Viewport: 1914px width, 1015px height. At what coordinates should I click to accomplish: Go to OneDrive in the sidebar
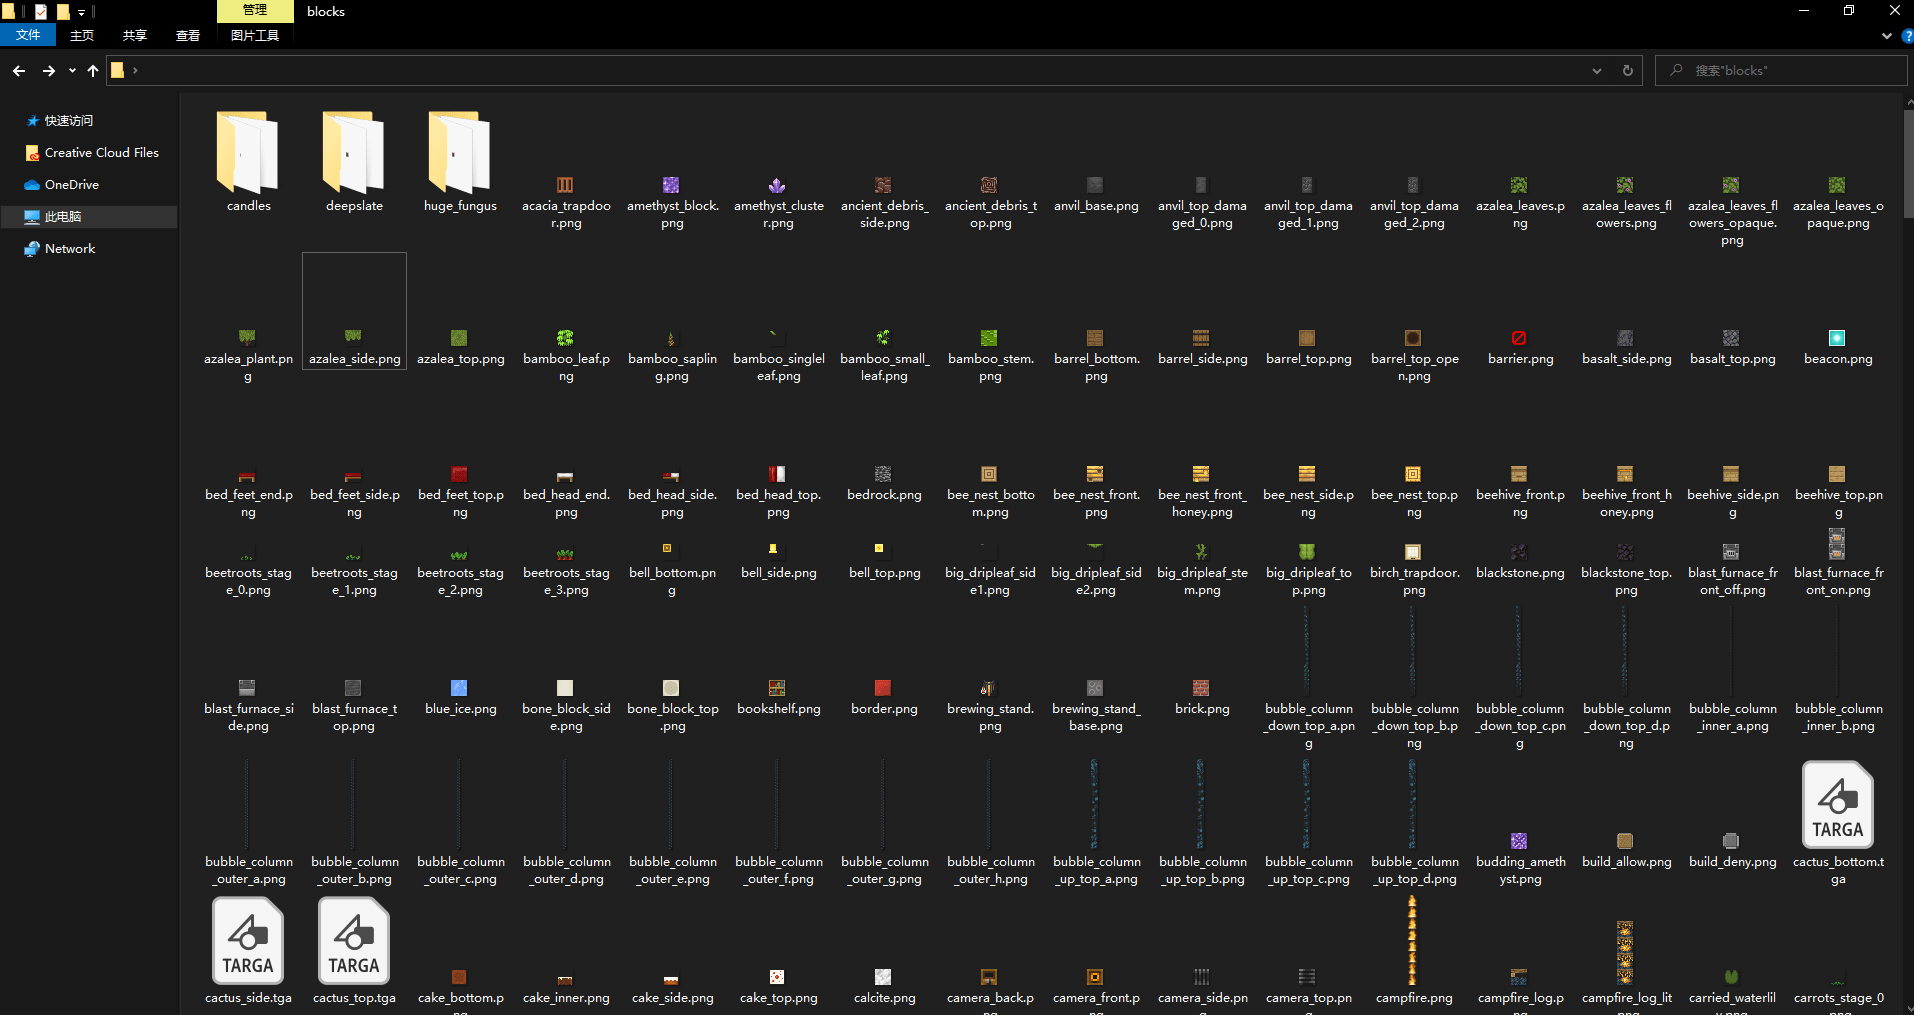coord(72,185)
